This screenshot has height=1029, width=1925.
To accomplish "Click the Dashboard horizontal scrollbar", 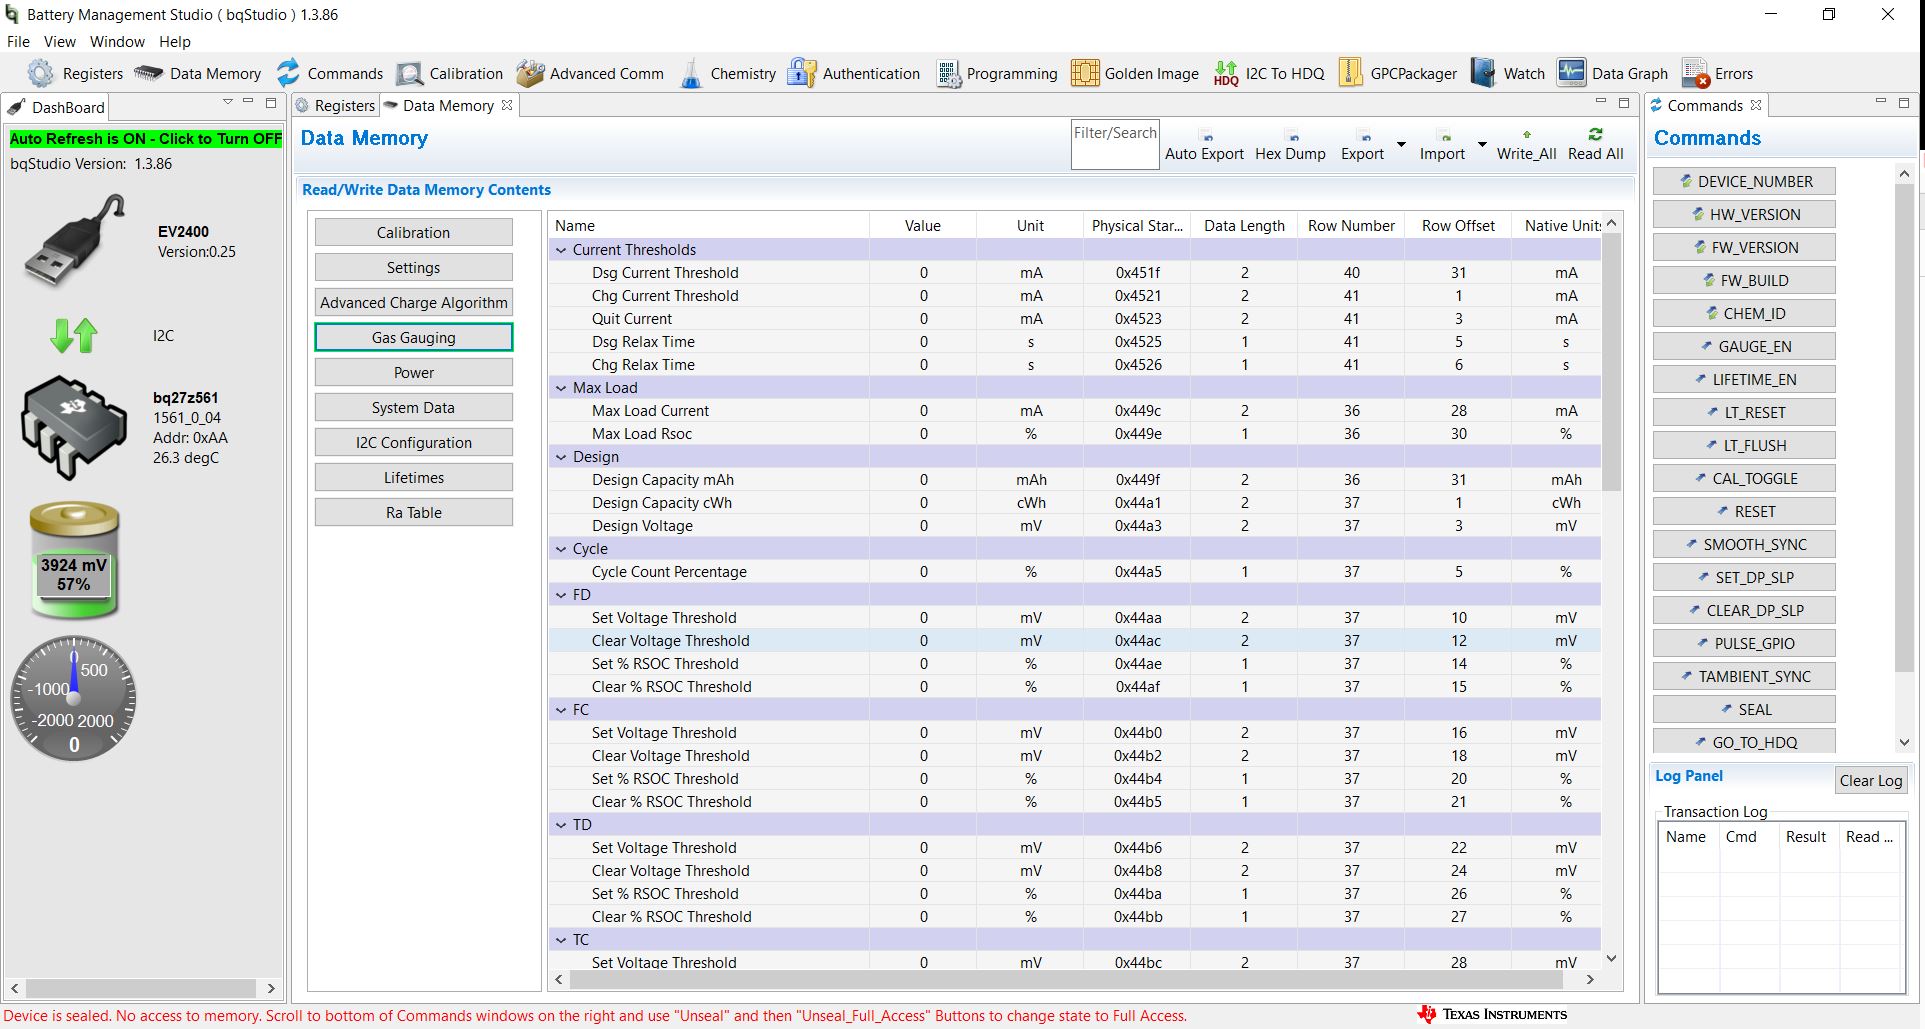I will click(140, 988).
